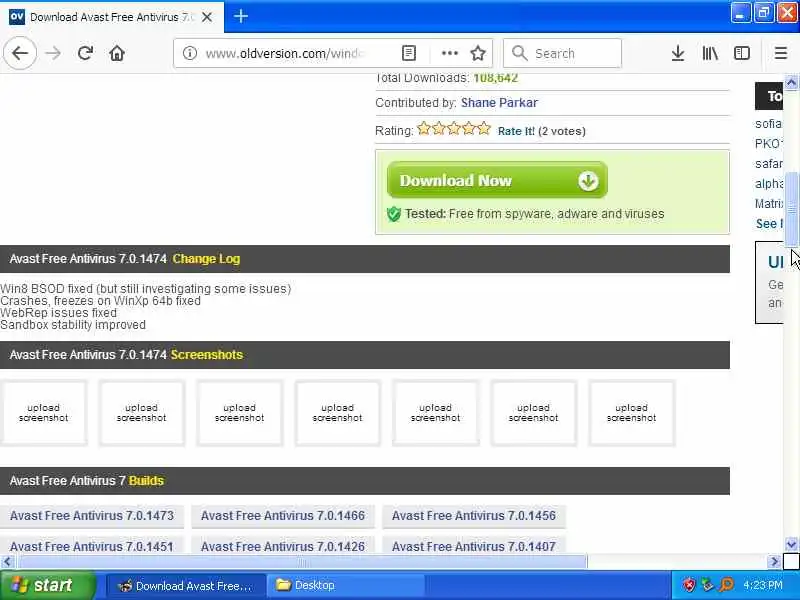Image resolution: width=800 pixels, height=600 pixels.
Task: Open Avast Free Antivirus 7.0.1451 build
Action: tap(92, 546)
